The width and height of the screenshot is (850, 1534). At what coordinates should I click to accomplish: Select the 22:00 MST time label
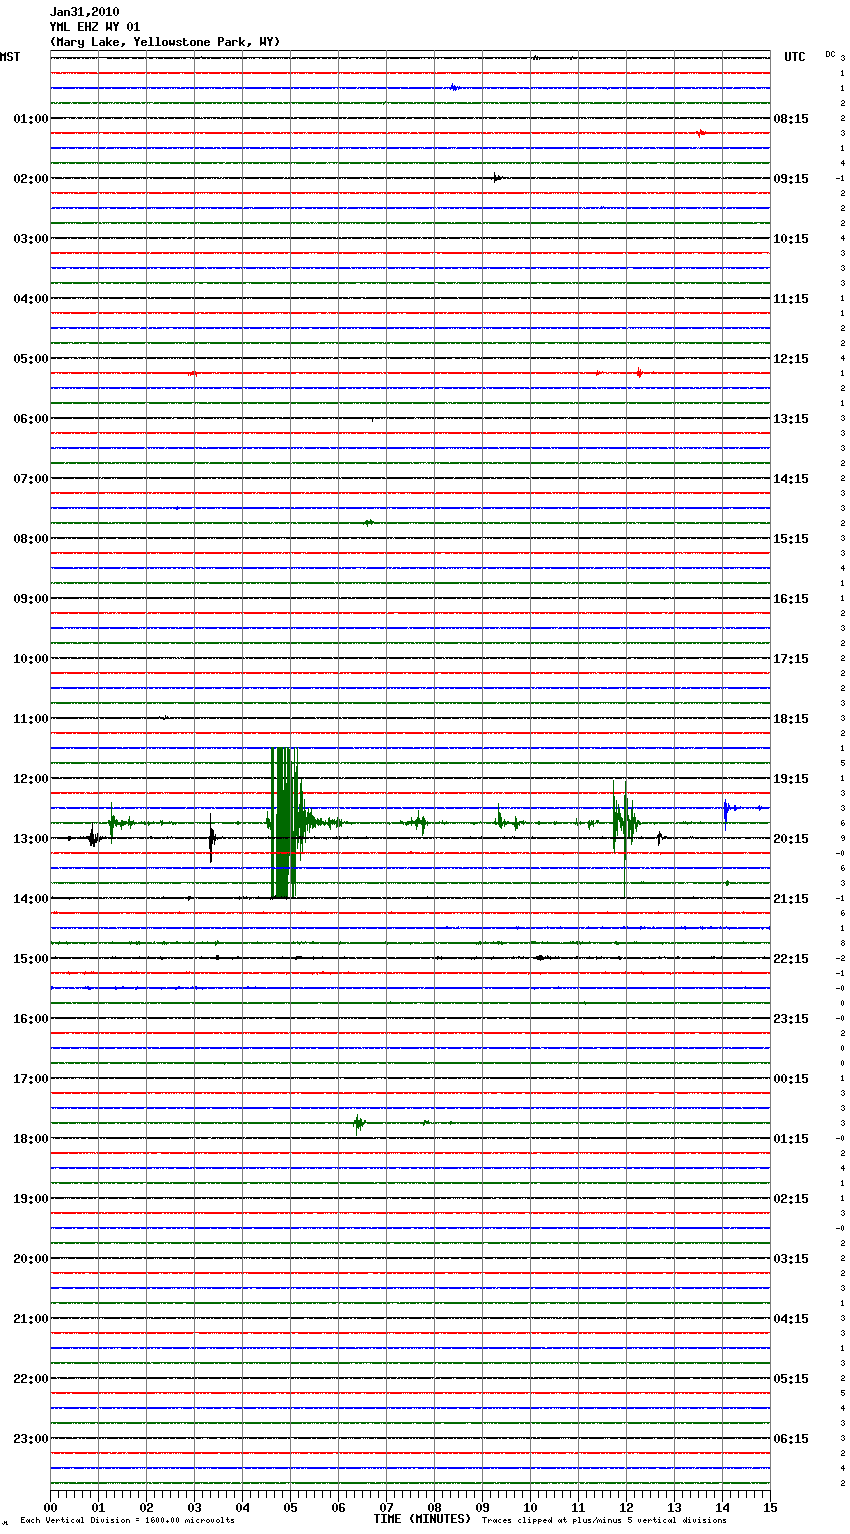pos(31,1379)
